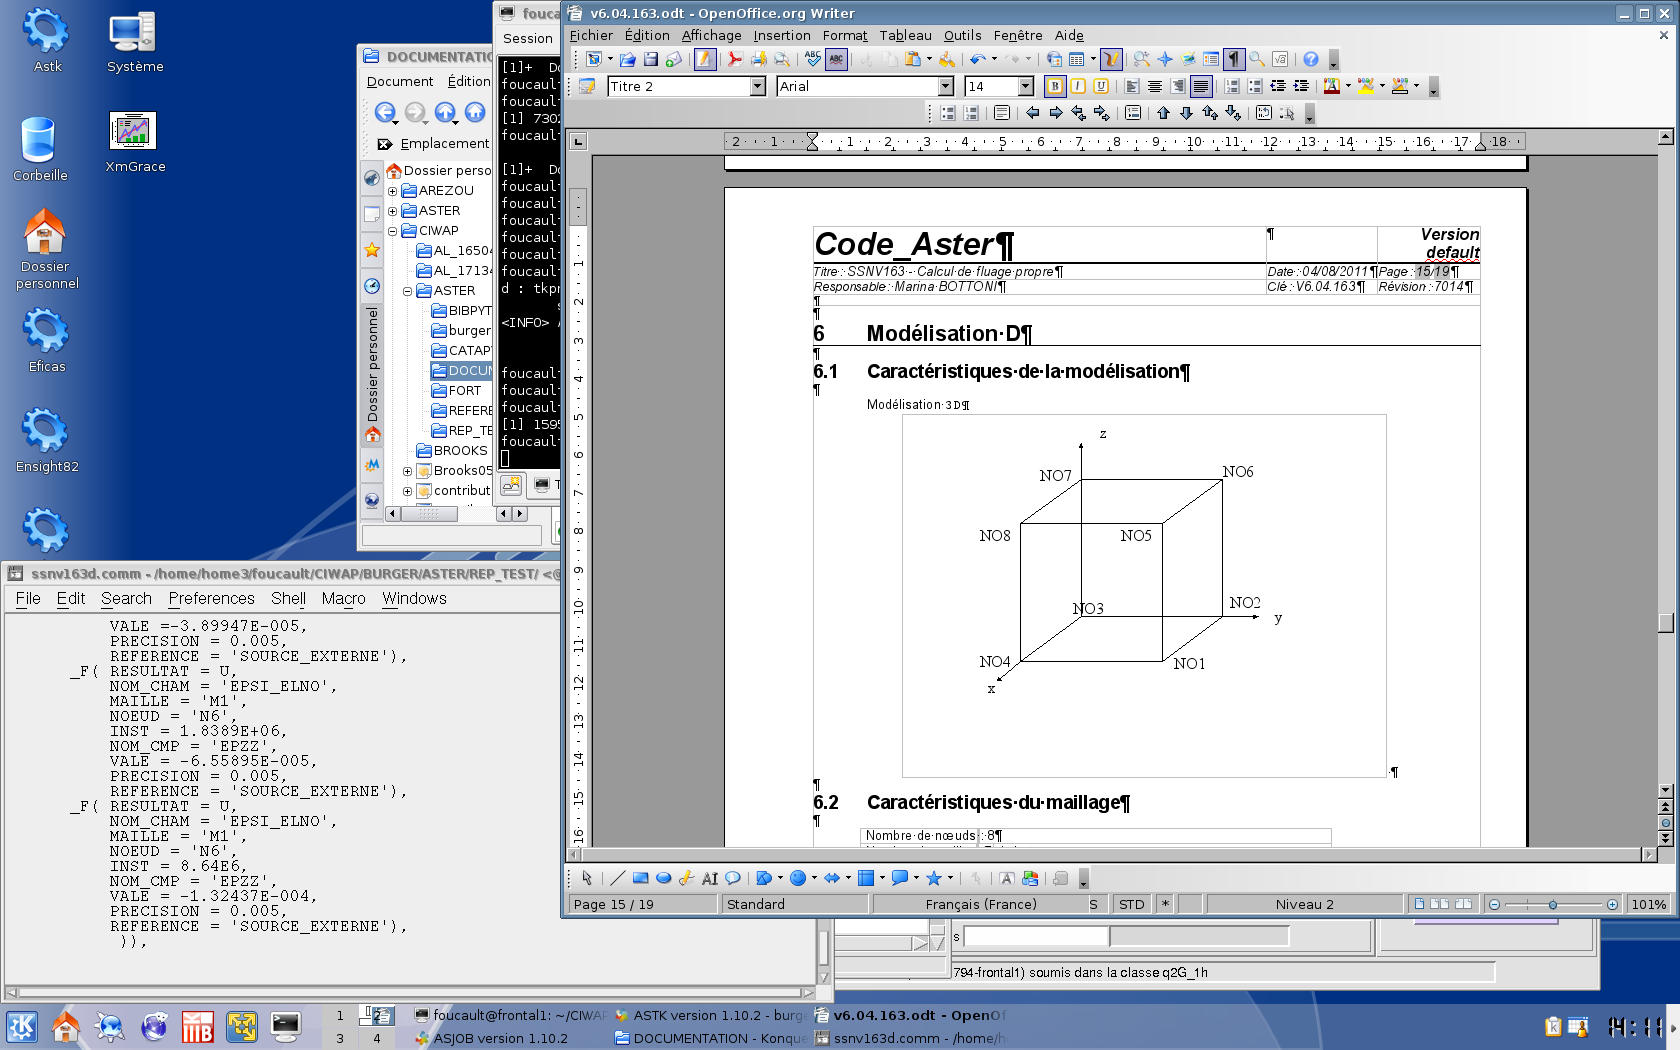Toggle nonprinting characters pilcrow button

(1234, 60)
